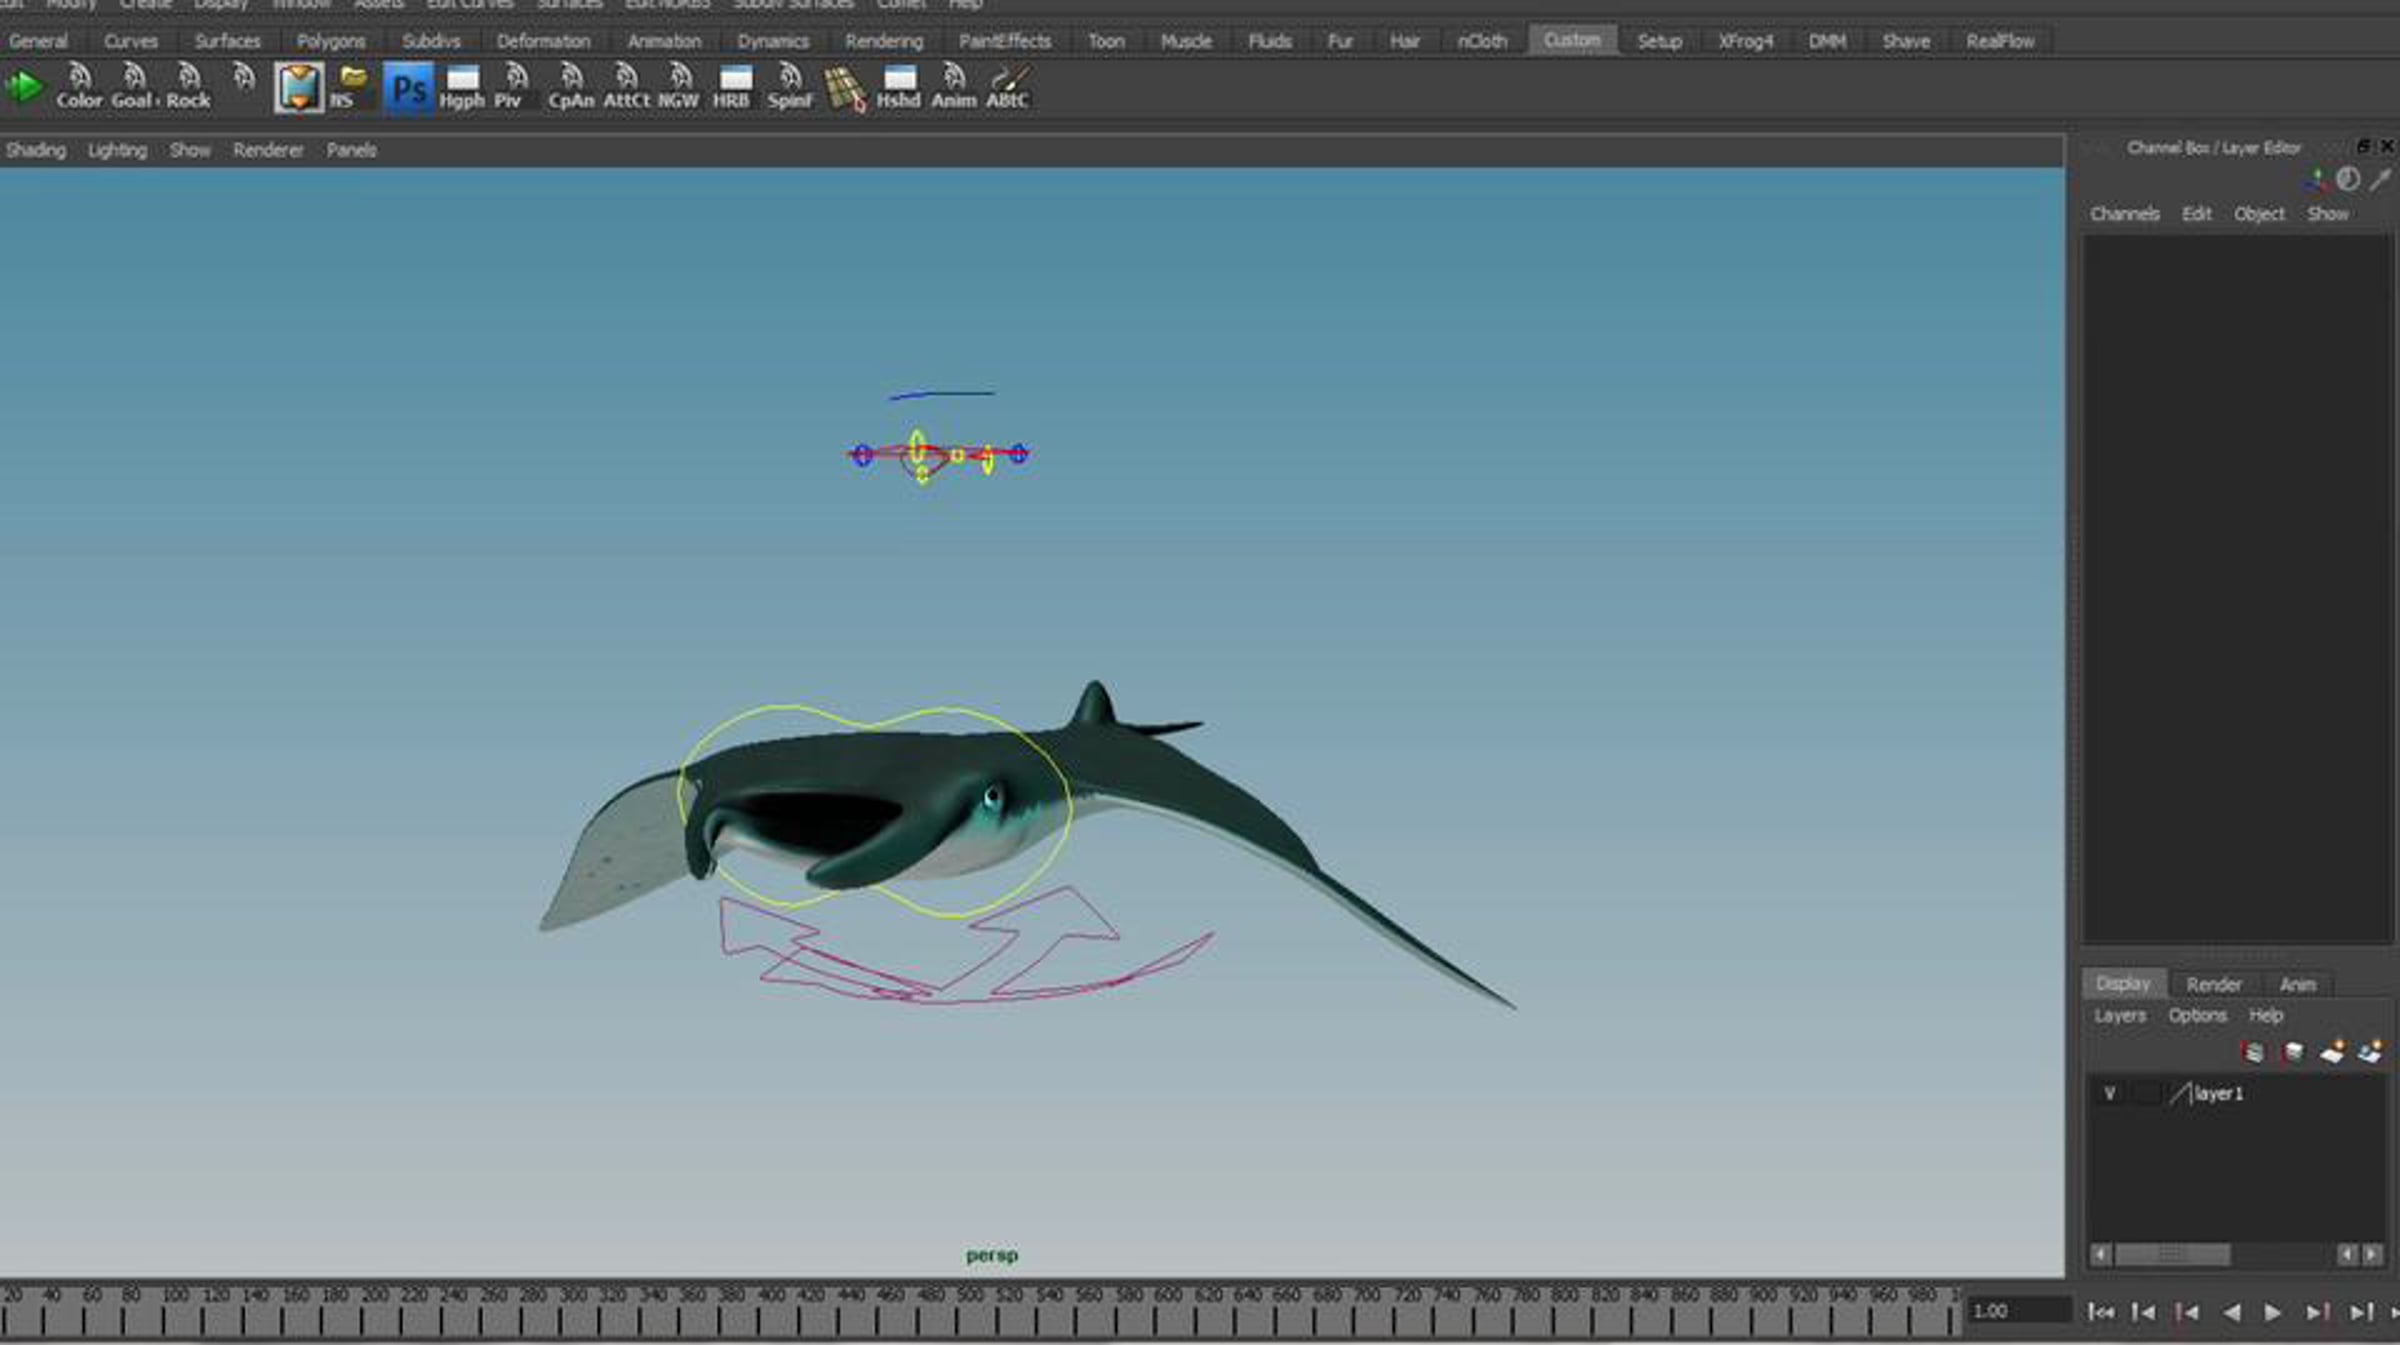Launch the Photoshop Ps shelf icon
2400x1345 pixels.
(408, 89)
